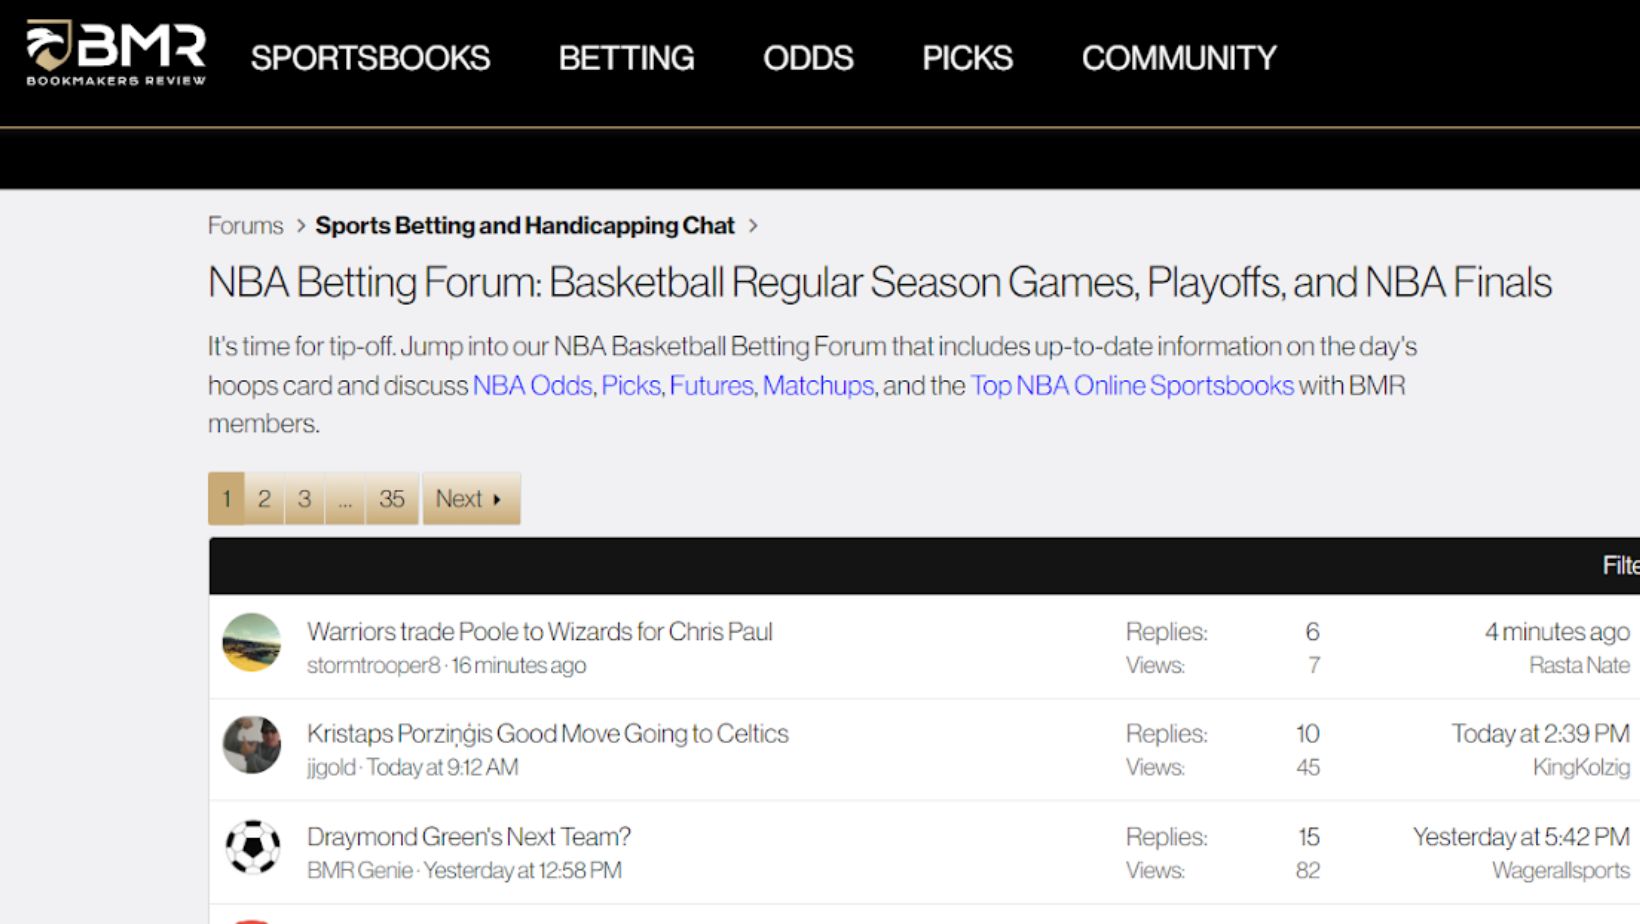Viewport: 1640px width, 924px height.
Task: Click BMR Genie's soccer ball avatar
Action: click(252, 848)
